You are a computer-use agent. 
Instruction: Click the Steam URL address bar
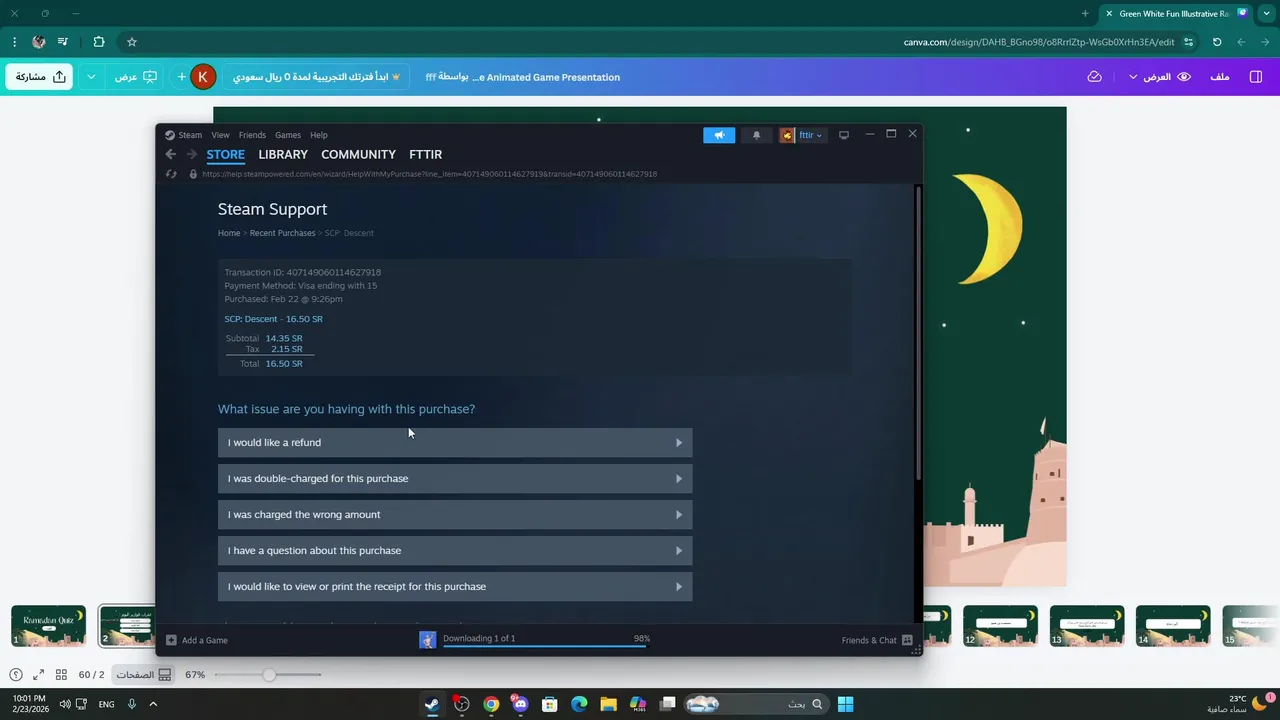coord(430,174)
